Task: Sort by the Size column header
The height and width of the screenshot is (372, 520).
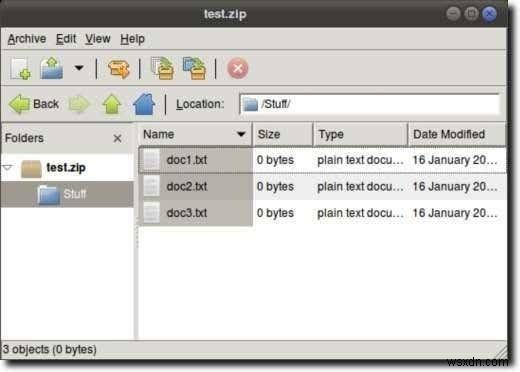Action: click(x=283, y=134)
